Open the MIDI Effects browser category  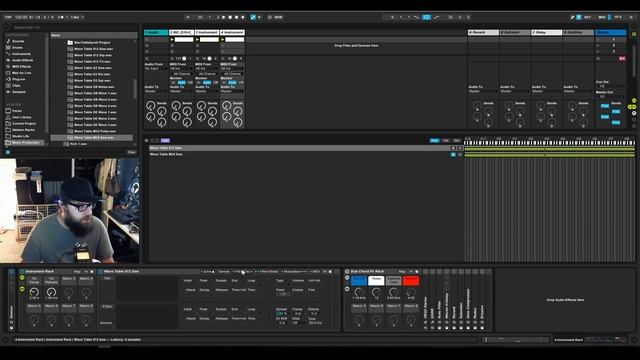tap(21, 67)
